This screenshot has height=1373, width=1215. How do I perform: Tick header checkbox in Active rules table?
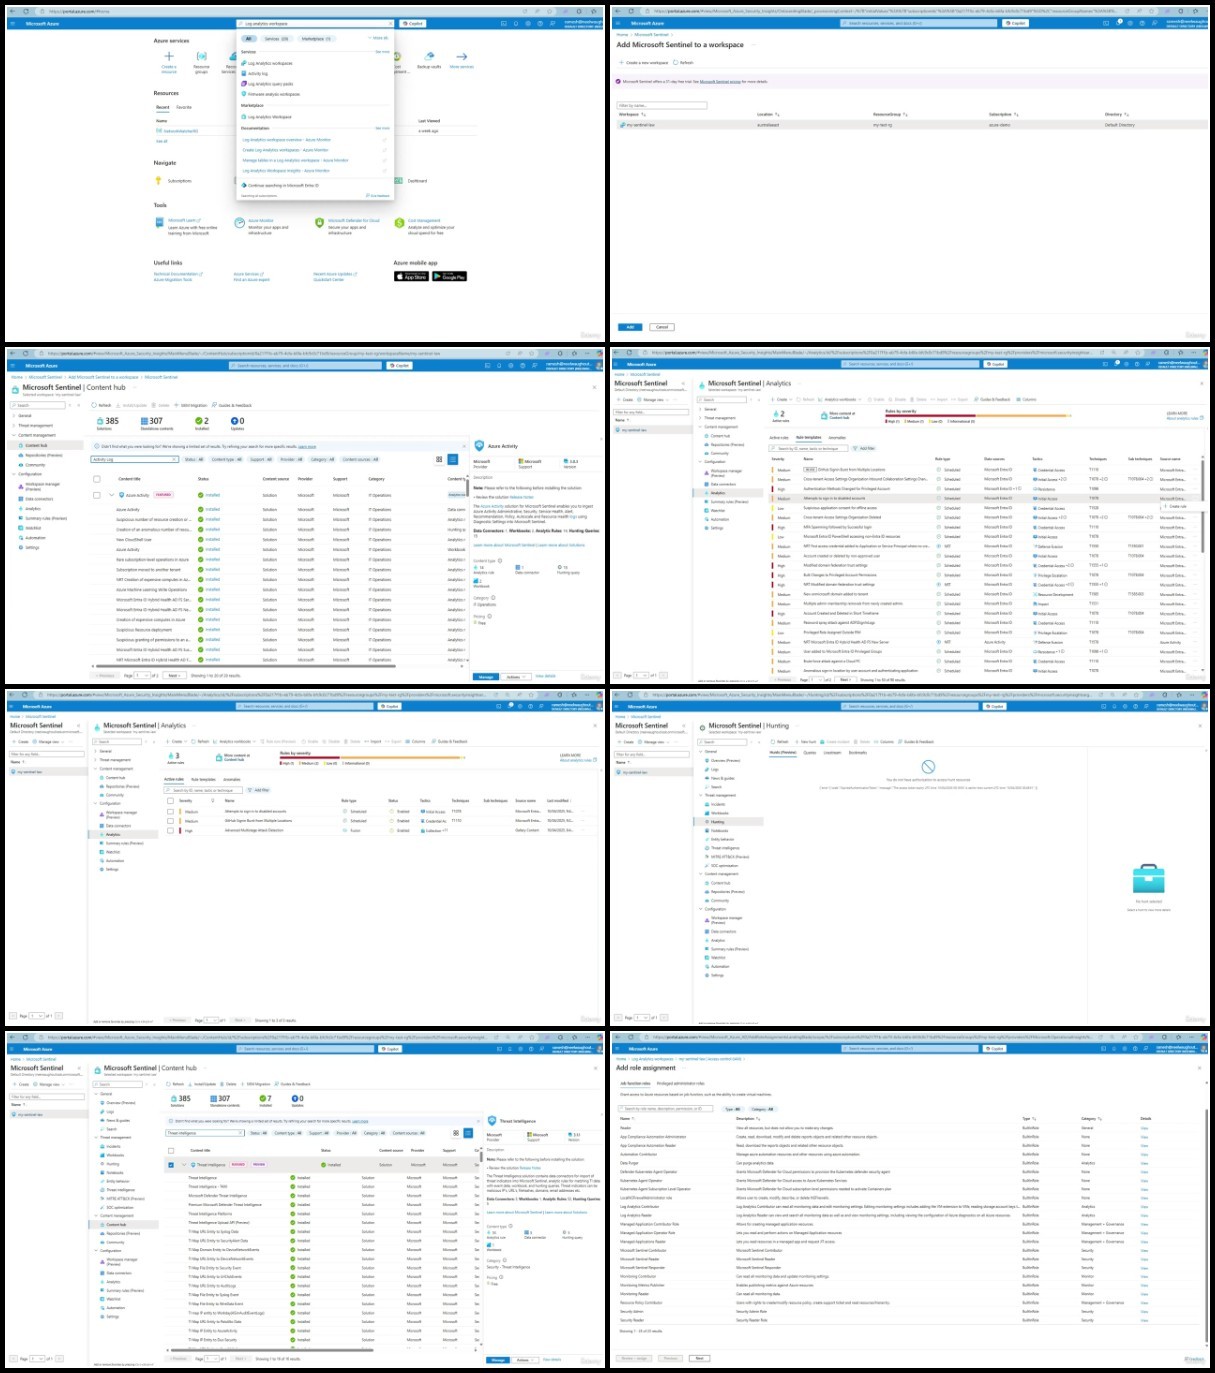pos(170,801)
